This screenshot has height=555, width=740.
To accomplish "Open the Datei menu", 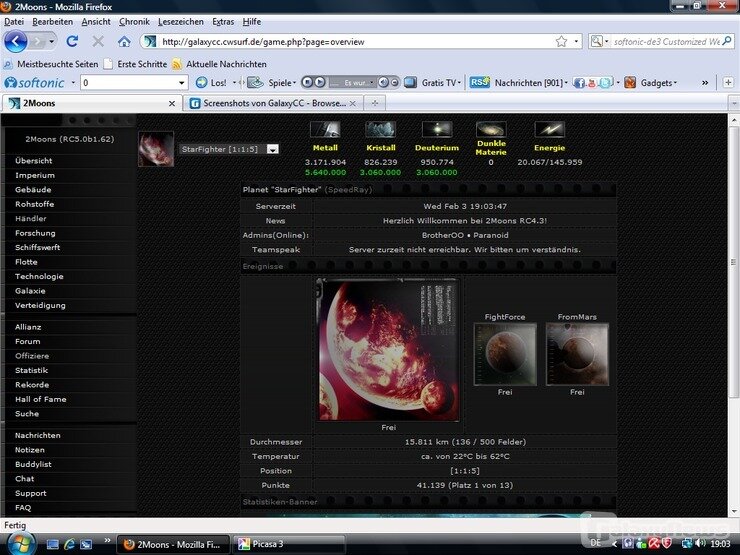I will [14, 22].
